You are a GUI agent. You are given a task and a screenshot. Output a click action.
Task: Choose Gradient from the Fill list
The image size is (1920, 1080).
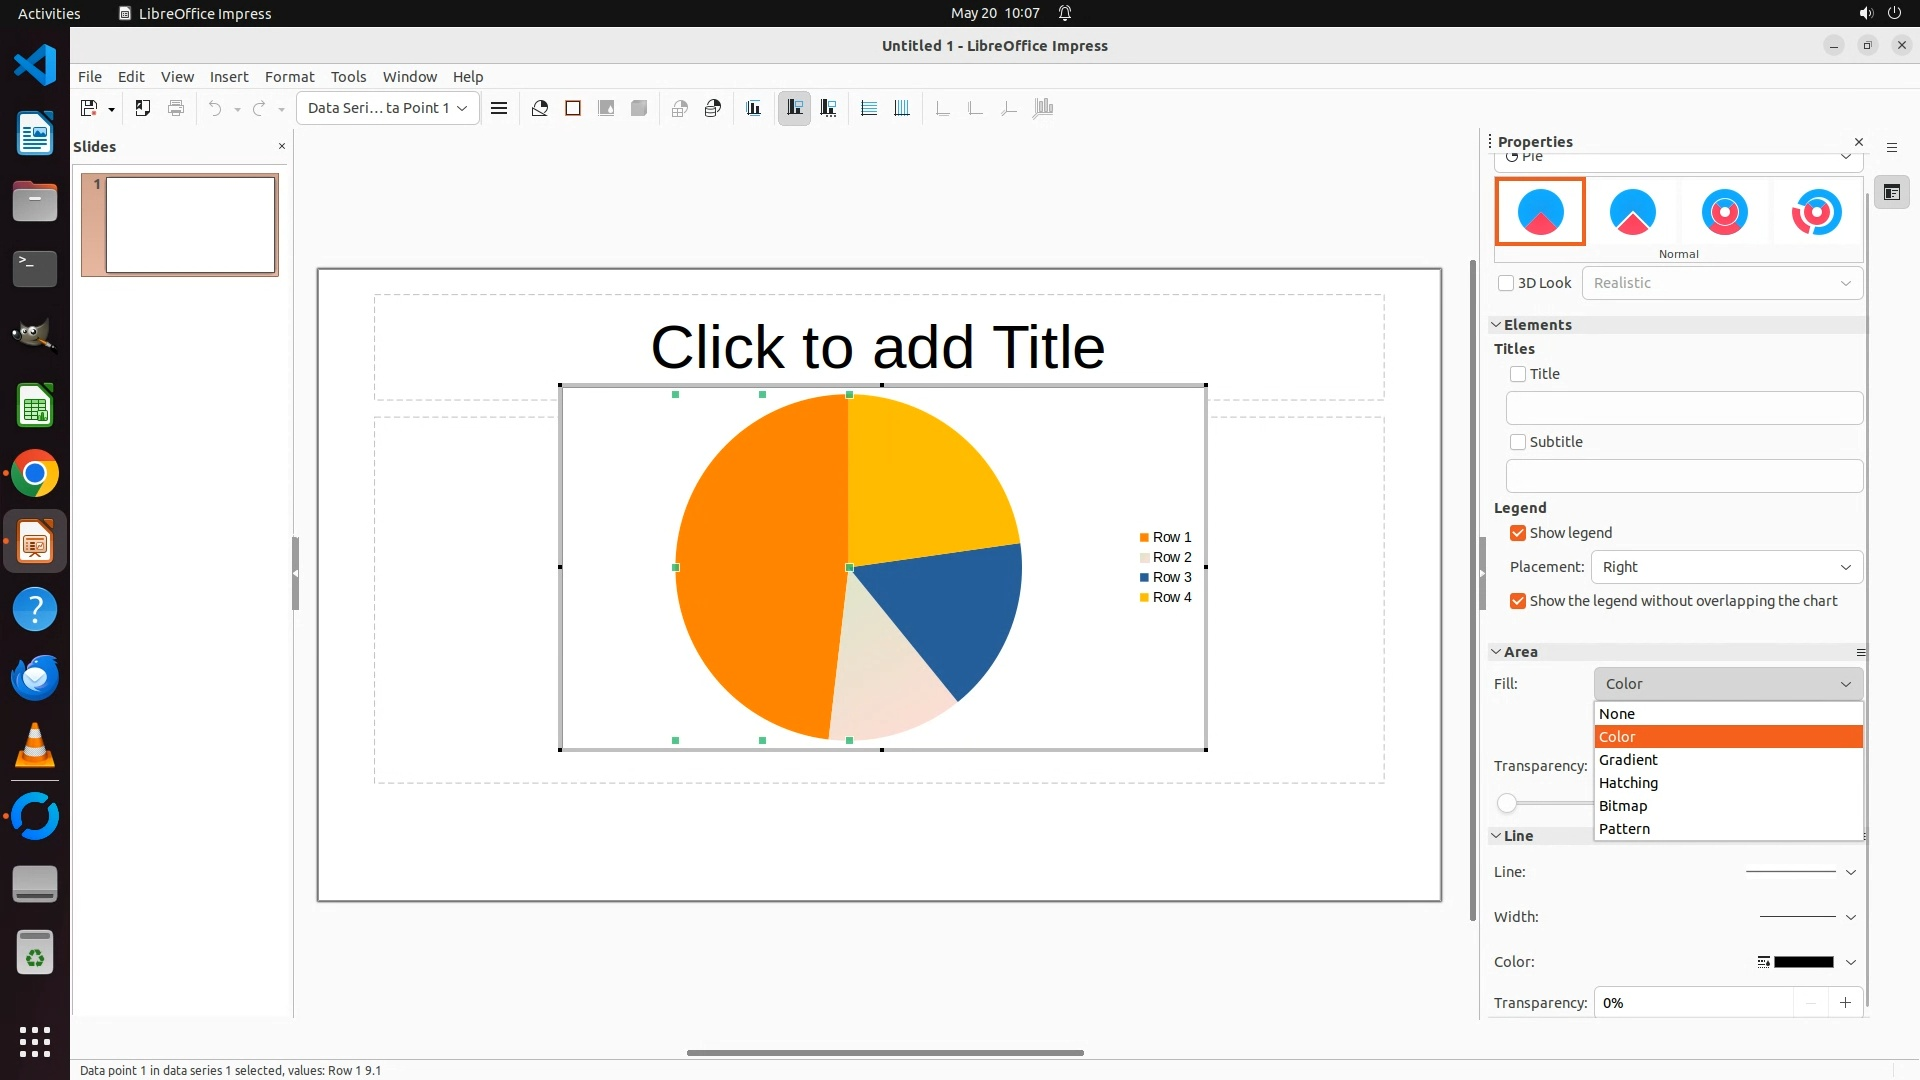tap(1628, 760)
